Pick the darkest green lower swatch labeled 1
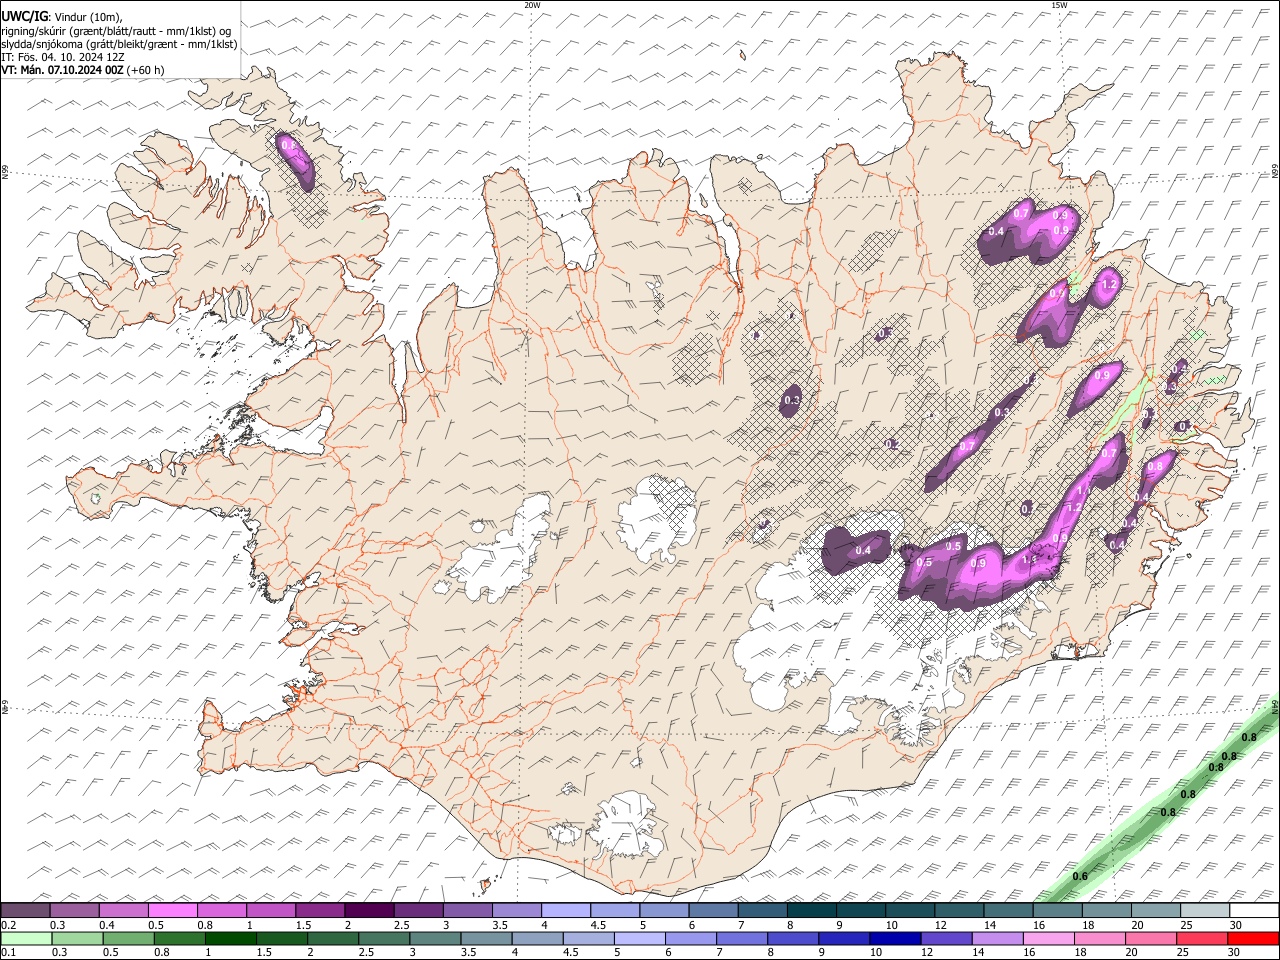This screenshot has width=1280, height=960. tap(230, 938)
